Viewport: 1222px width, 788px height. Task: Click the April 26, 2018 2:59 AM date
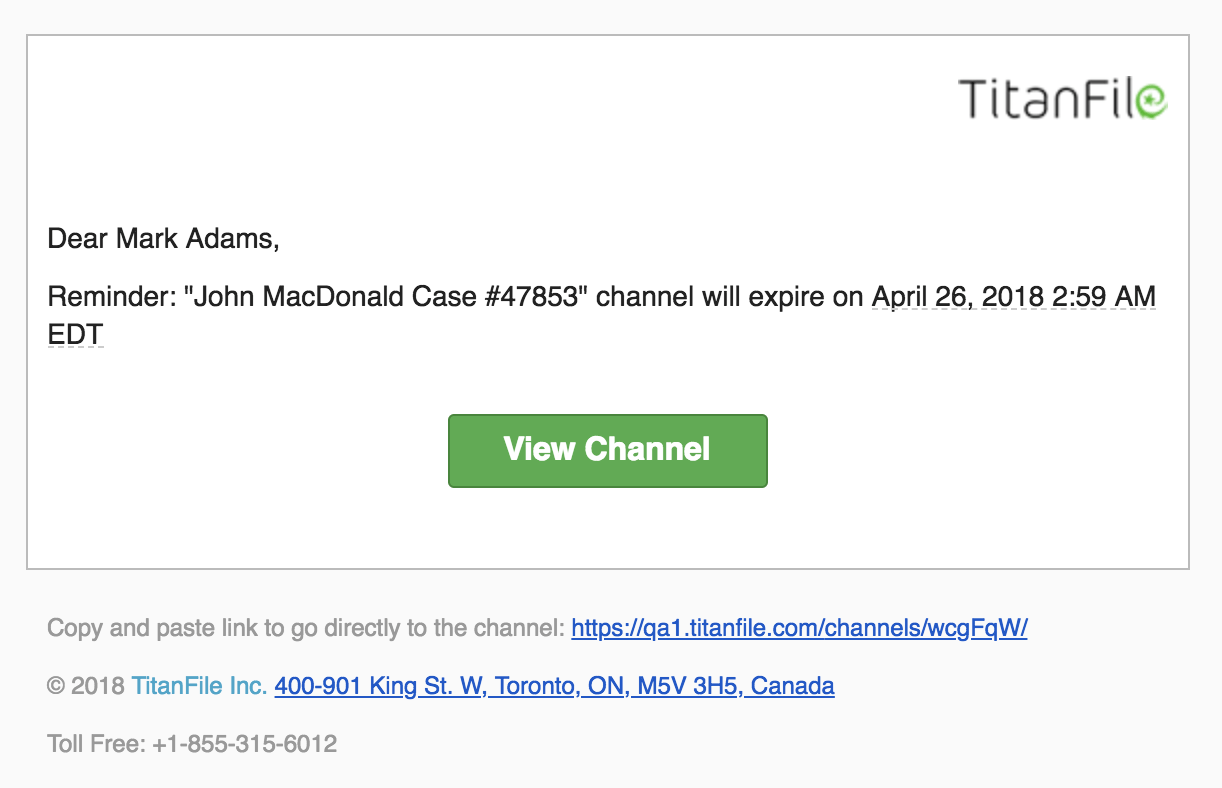tap(1014, 297)
